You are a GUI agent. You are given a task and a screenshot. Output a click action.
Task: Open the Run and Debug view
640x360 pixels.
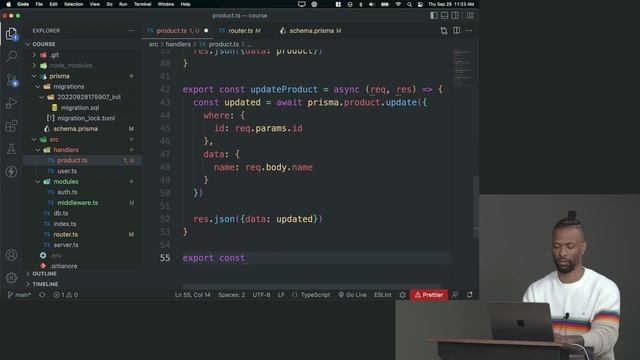click(11, 103)
